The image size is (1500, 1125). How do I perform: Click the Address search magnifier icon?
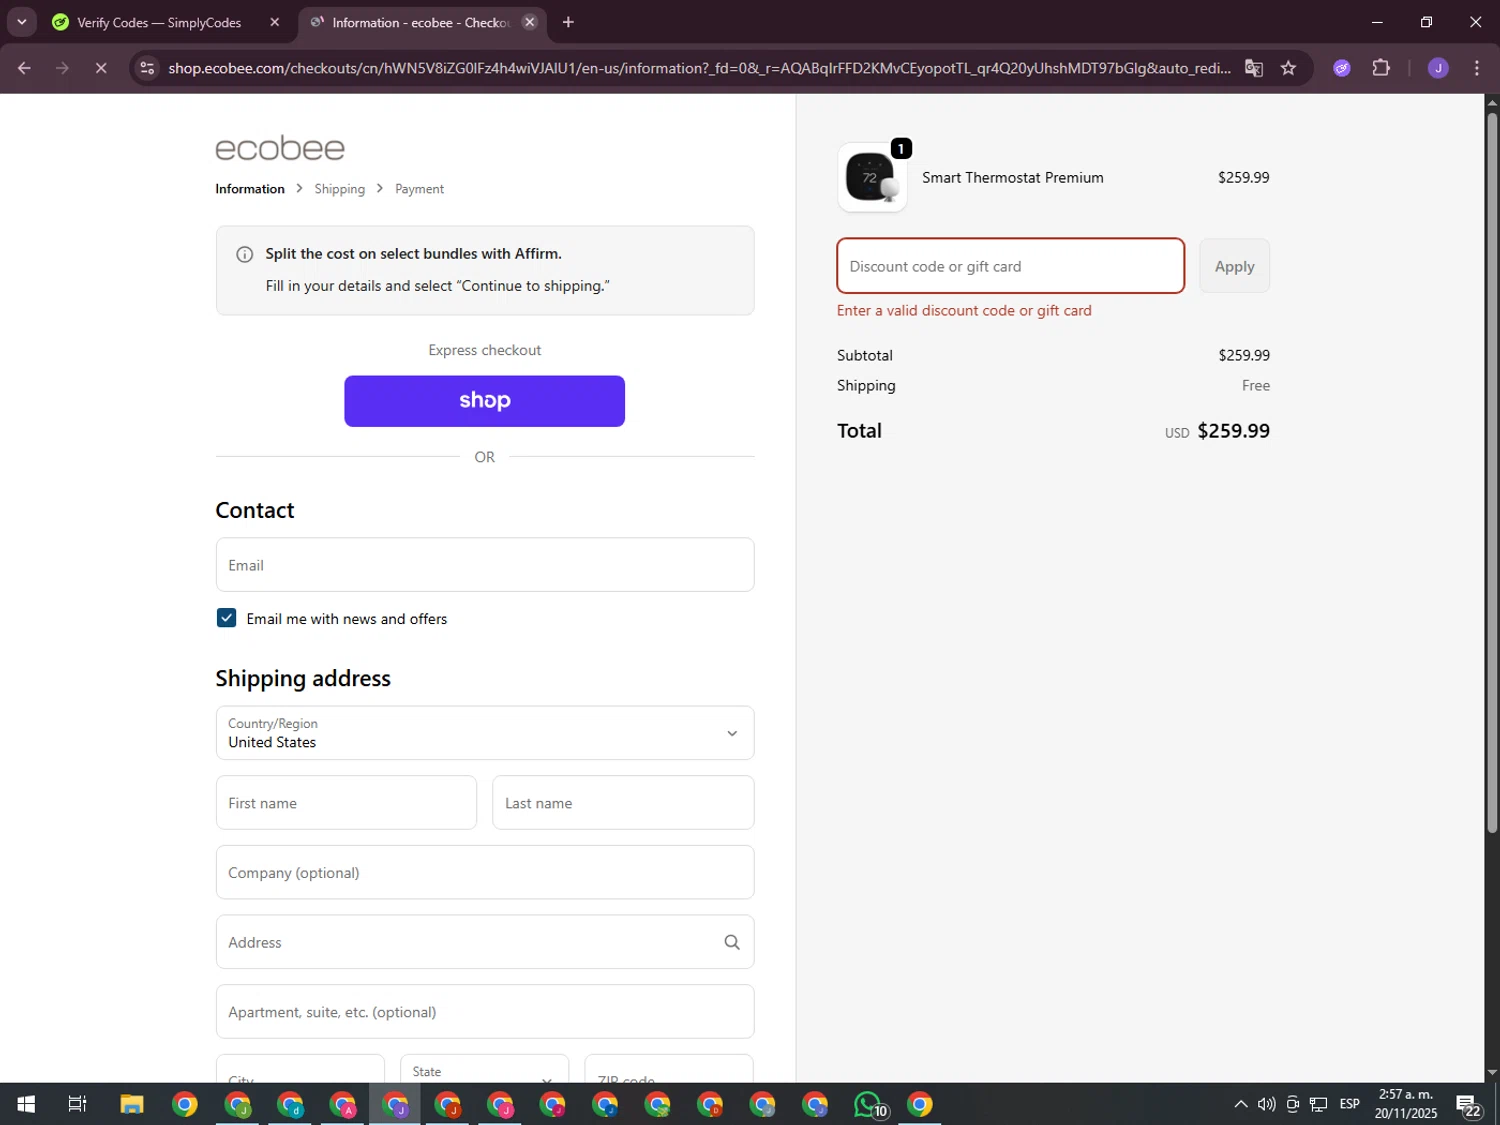732,942
